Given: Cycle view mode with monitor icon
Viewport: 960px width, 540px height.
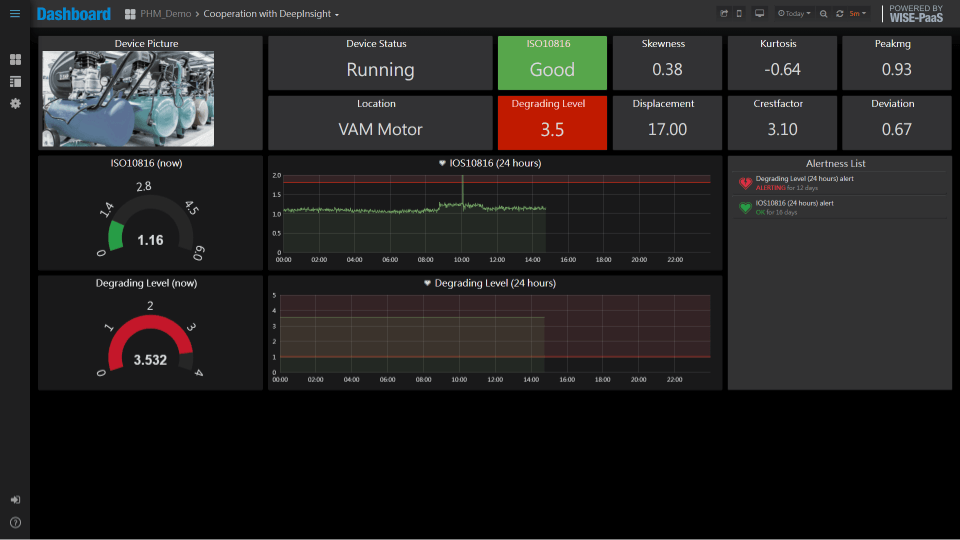Looking at the screenshot, I should [x=759, y=13].
